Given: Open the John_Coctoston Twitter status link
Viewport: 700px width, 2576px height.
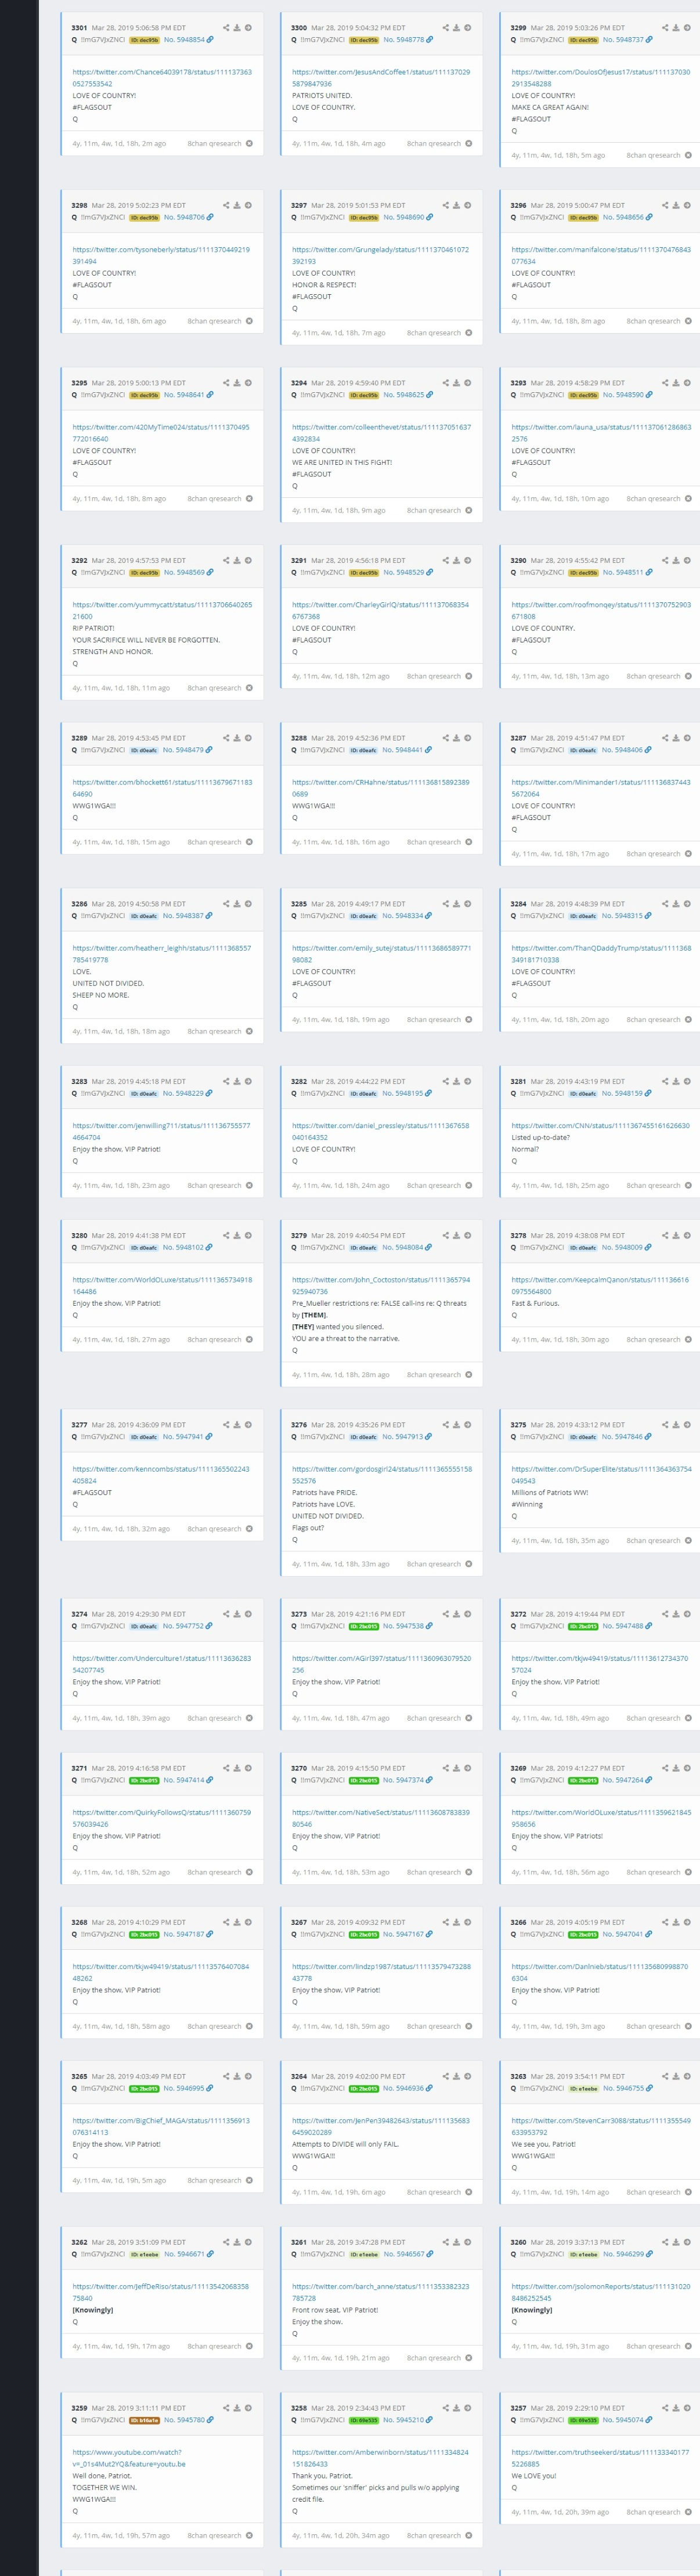Looking at the screenshot, I should (x=381, y=1285).
